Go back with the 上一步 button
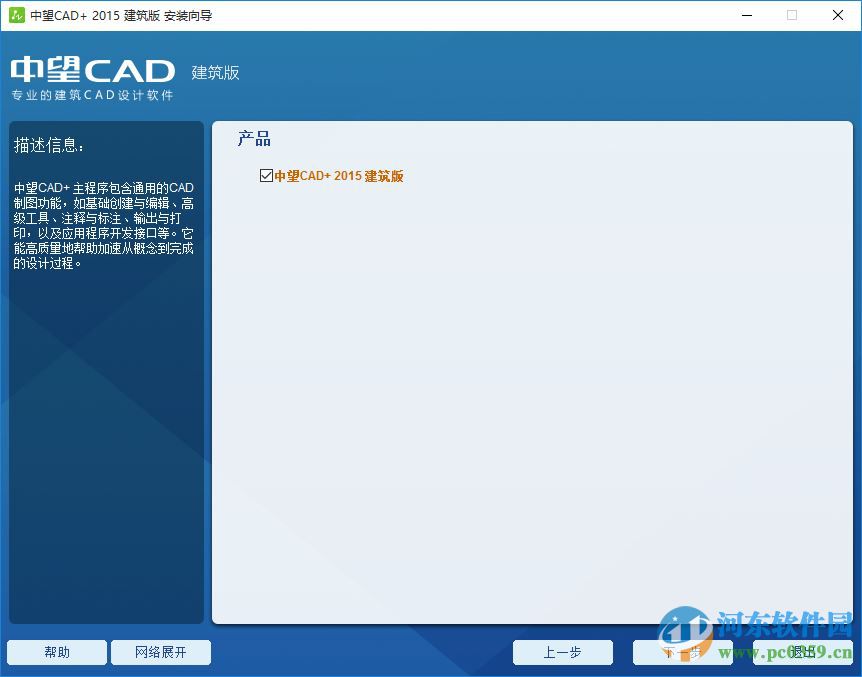 click(563, 652)
